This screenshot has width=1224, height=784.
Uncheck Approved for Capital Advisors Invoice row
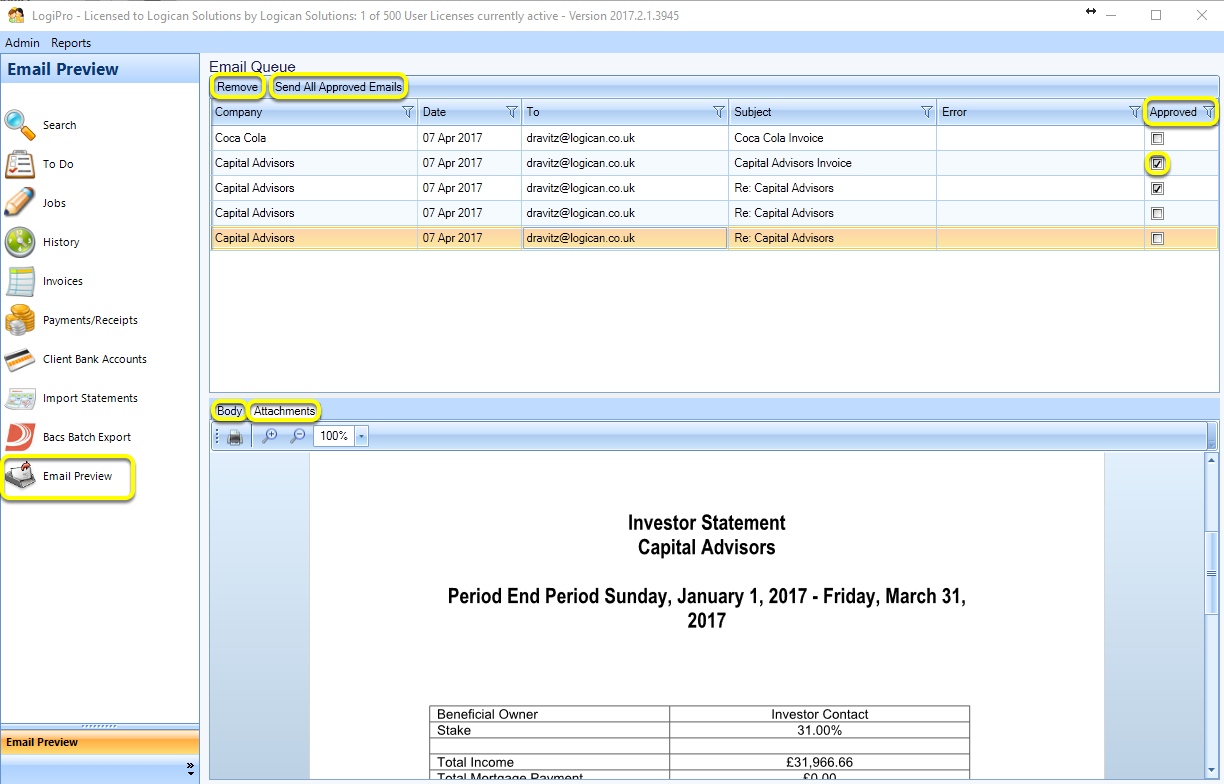tap(1158, 163)
